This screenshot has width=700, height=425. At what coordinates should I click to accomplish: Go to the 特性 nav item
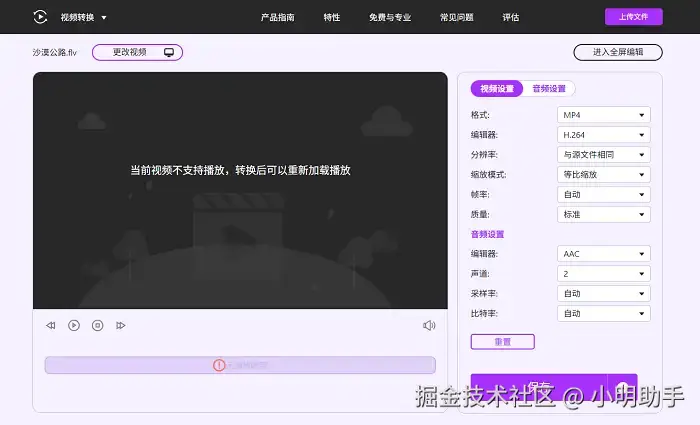coord(332,17)
